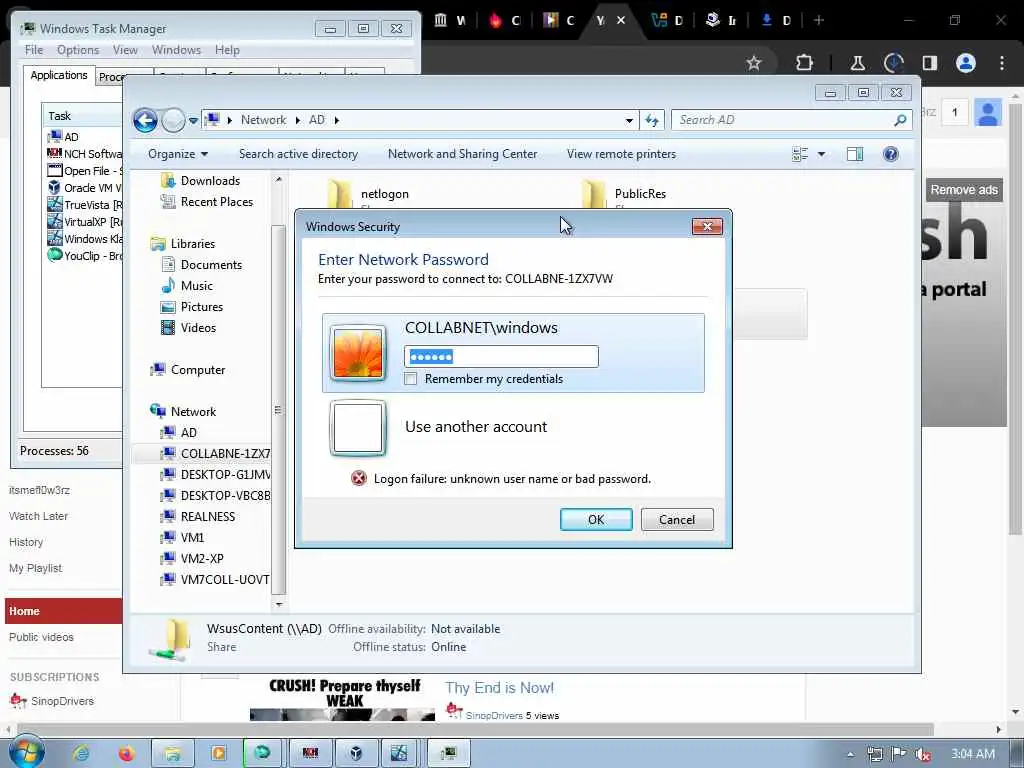Click the Explorer Forward navigation arrow
The image size is (1024, 768).
[x=173, y=120]
